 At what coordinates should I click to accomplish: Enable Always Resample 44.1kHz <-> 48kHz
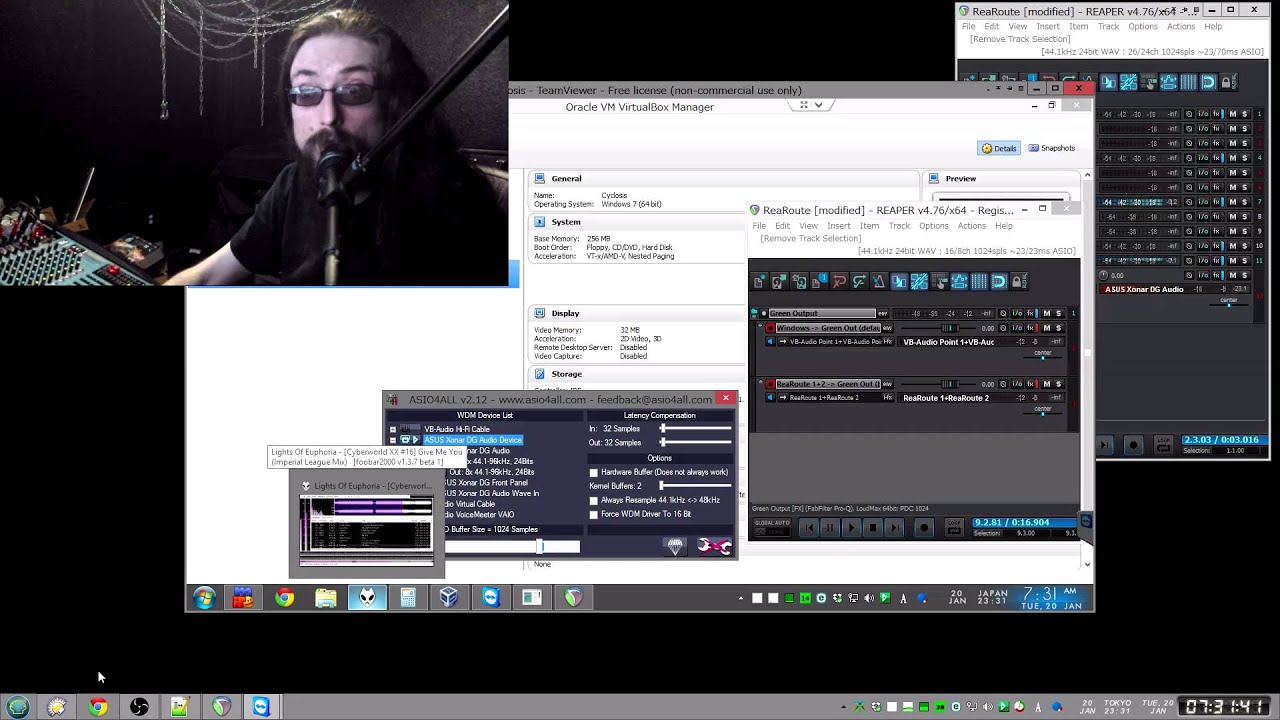[x=593, y=501]
